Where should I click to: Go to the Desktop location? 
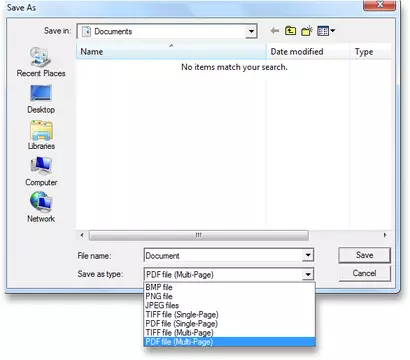tap(41, 99)
